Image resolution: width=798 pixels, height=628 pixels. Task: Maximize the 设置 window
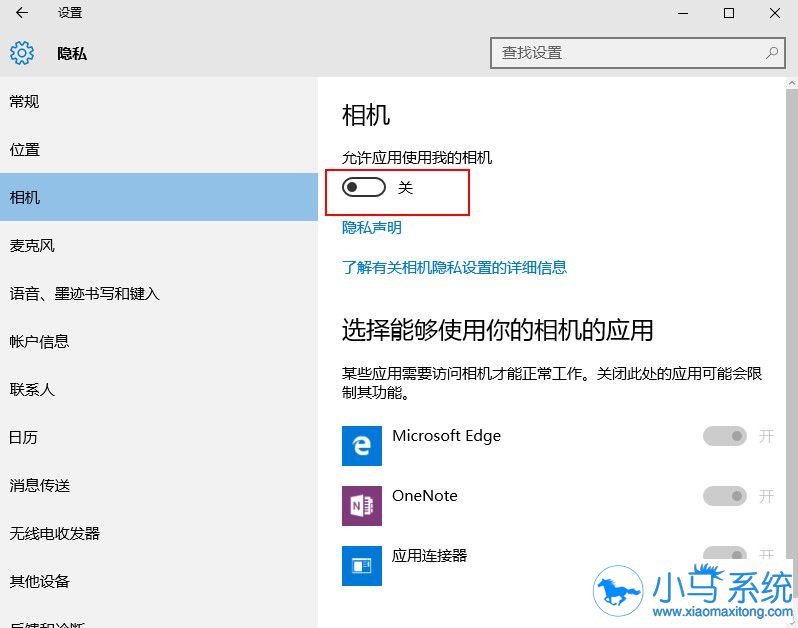729,13
